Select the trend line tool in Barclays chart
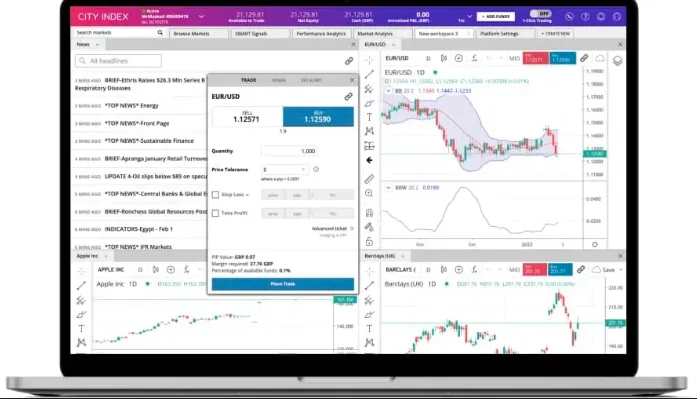Image resolution: width=697 pixels, height=399 pixels. (x=369, y=286)
